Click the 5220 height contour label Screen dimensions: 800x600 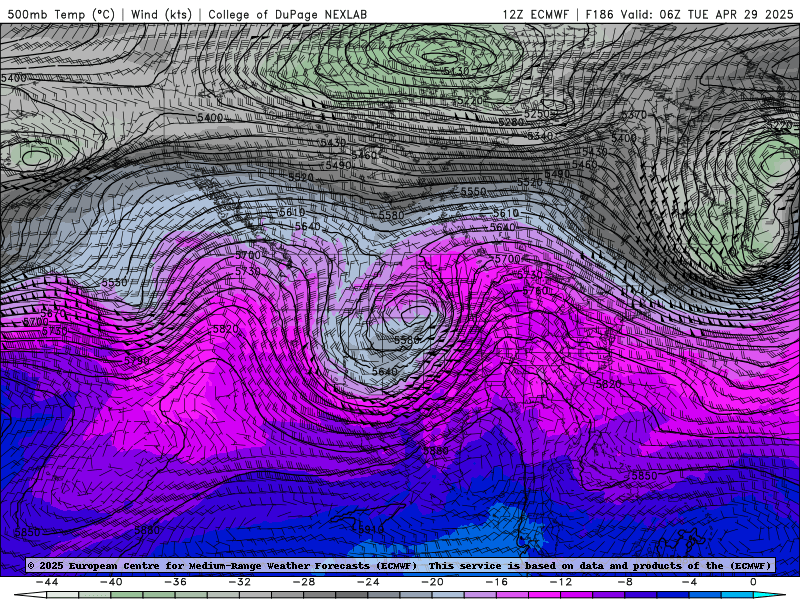tap(469, 101)
